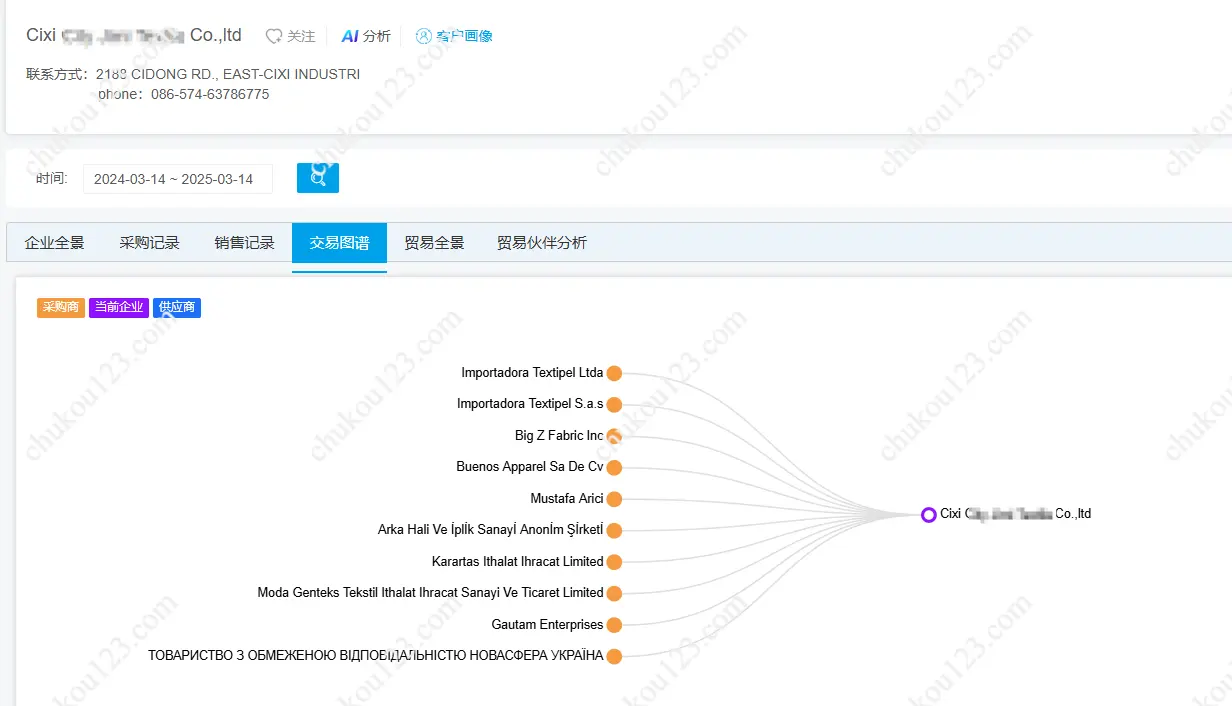This screenshot has width=1232, height=706.
Task: Select Karartas Ithalat Ihracat Limited label
Action: (517, 562)
